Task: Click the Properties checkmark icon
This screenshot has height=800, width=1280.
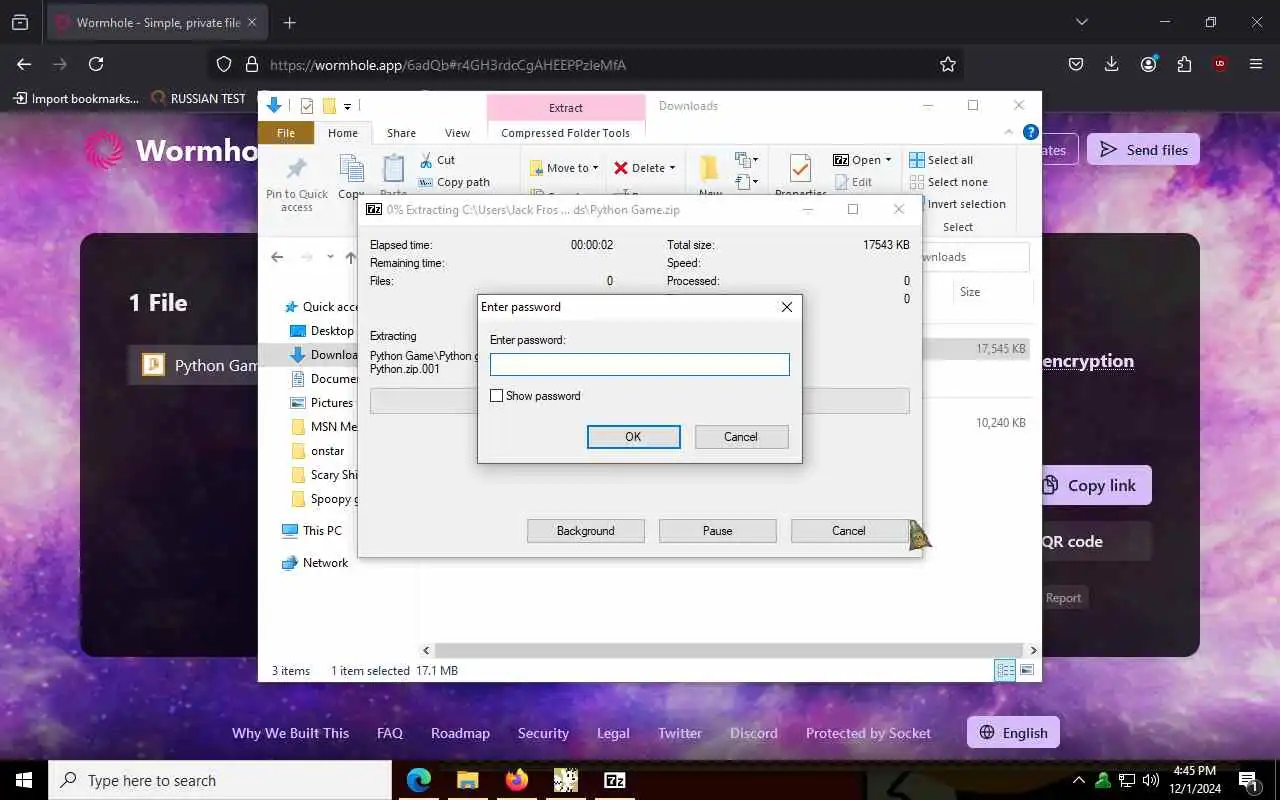Action: pyautogui.click(x=800, y=169)
